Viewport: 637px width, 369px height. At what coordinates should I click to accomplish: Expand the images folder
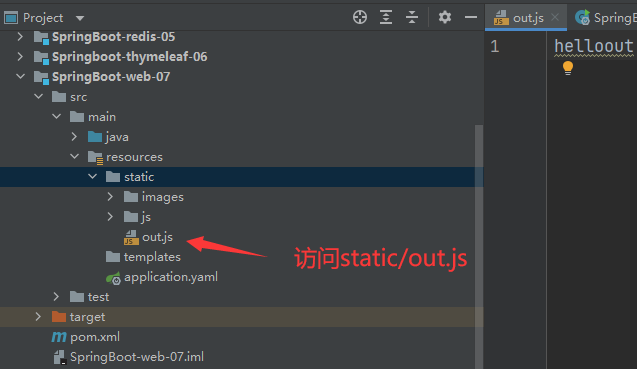(110, 197)
